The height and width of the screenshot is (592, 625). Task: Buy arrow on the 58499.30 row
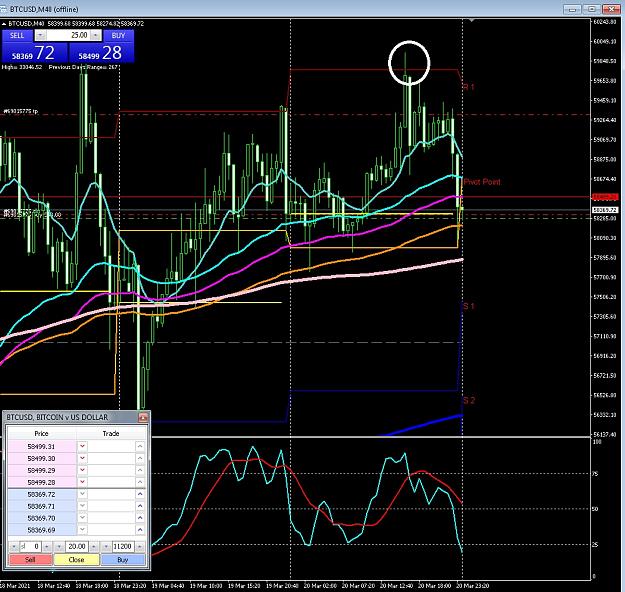[x=140, y=458]
